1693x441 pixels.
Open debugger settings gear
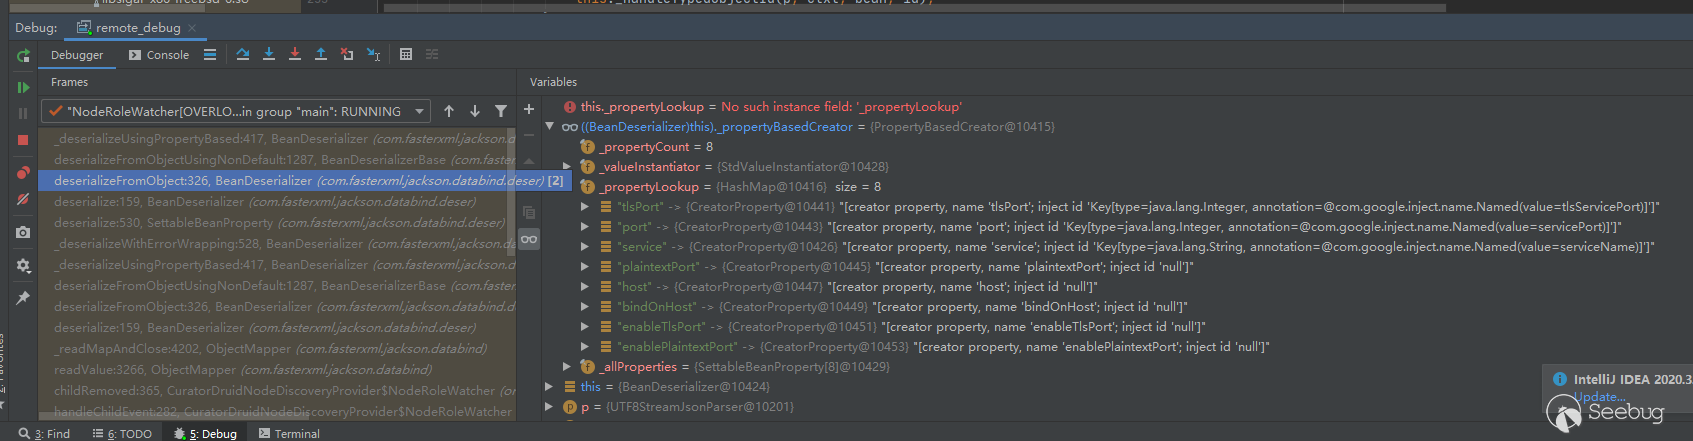click(x=23, y=266)
